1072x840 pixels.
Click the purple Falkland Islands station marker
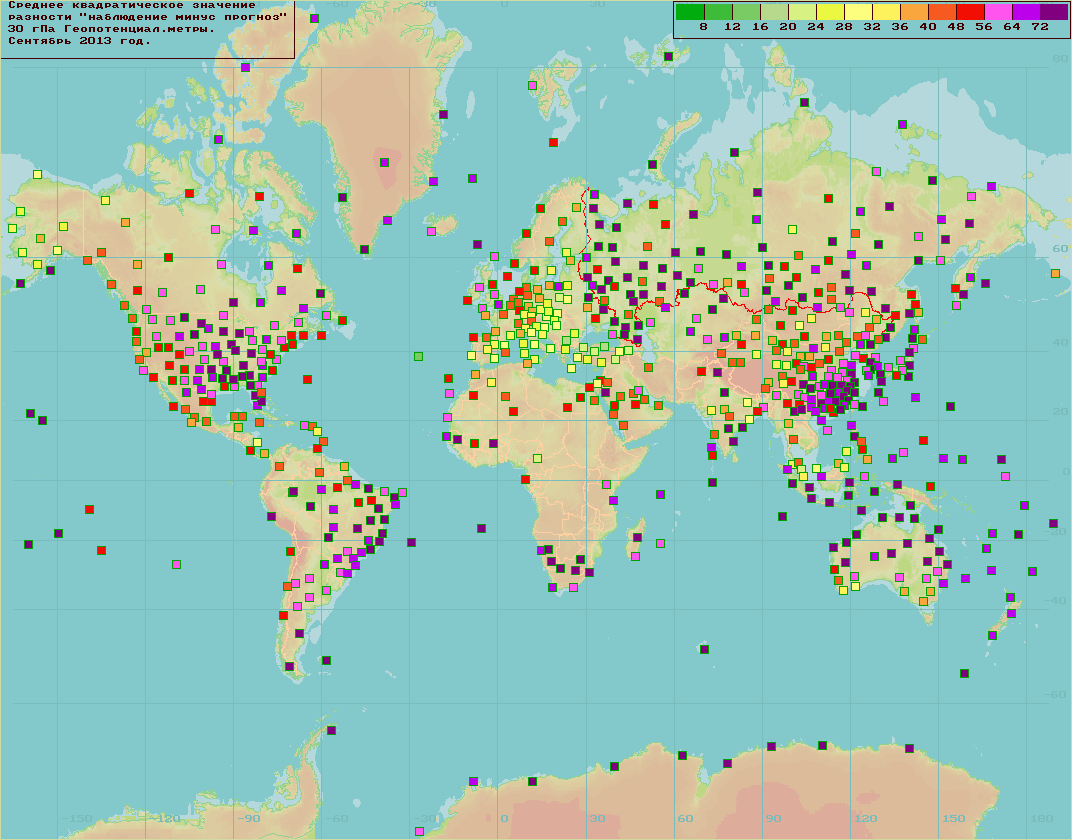coord(327,660)
